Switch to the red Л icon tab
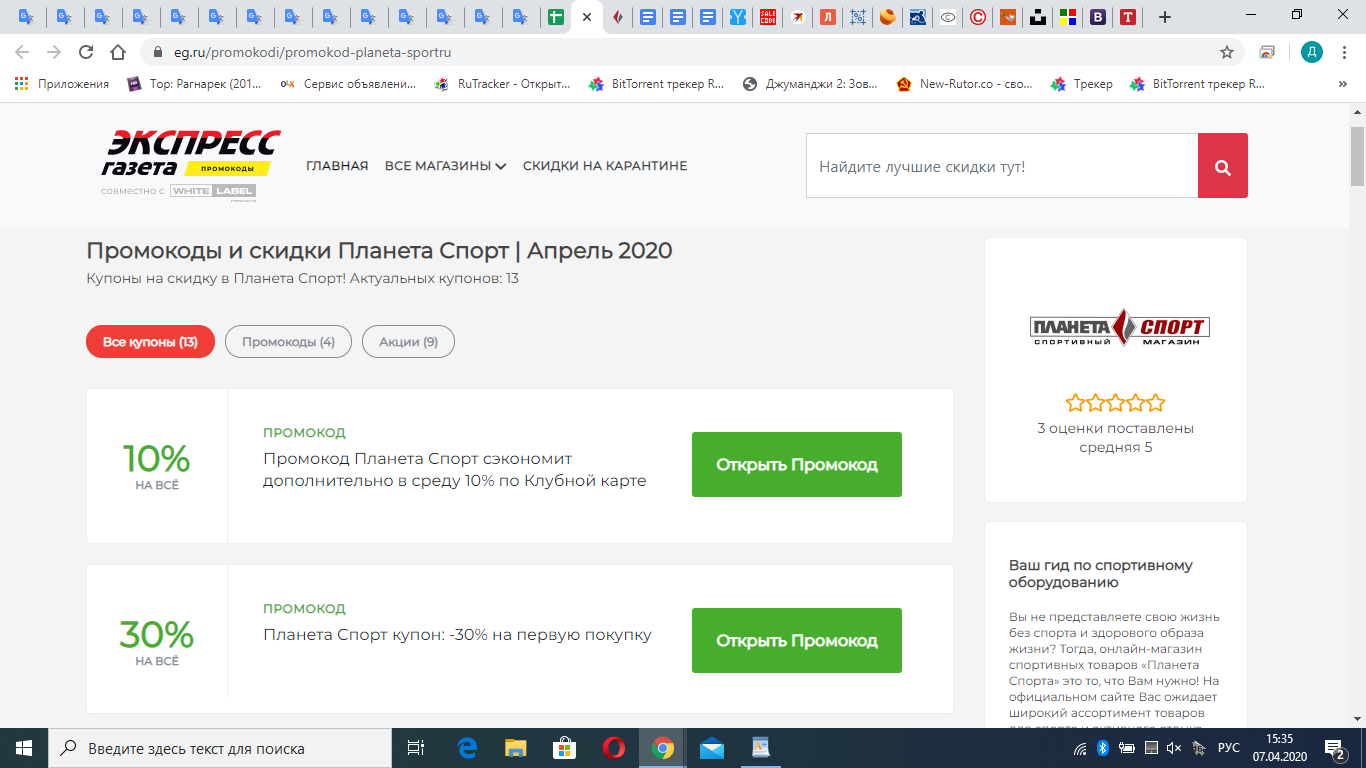The height and width of the screenshot is (768, 1366). (x=828, y=17)
